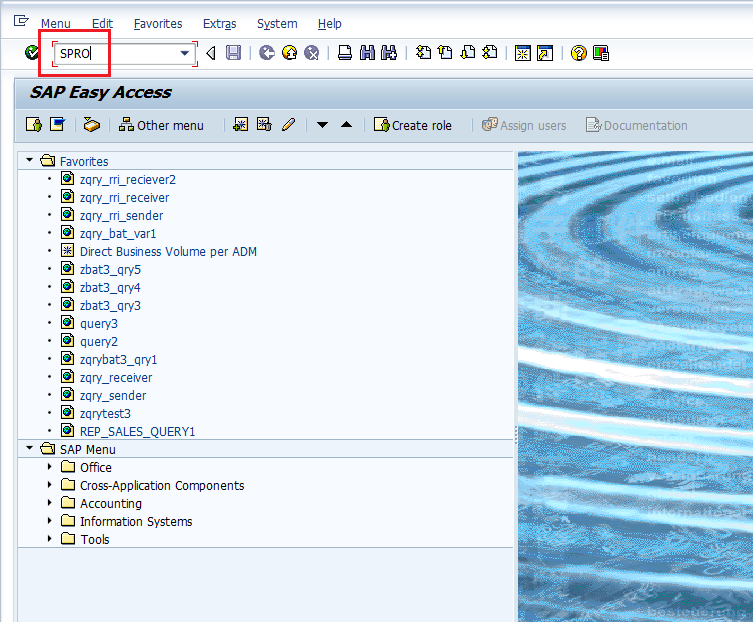The width and height of the screenshot is (753, 622).
Task: Select zbat3_qry3 favorite
Action: point(110,305)
